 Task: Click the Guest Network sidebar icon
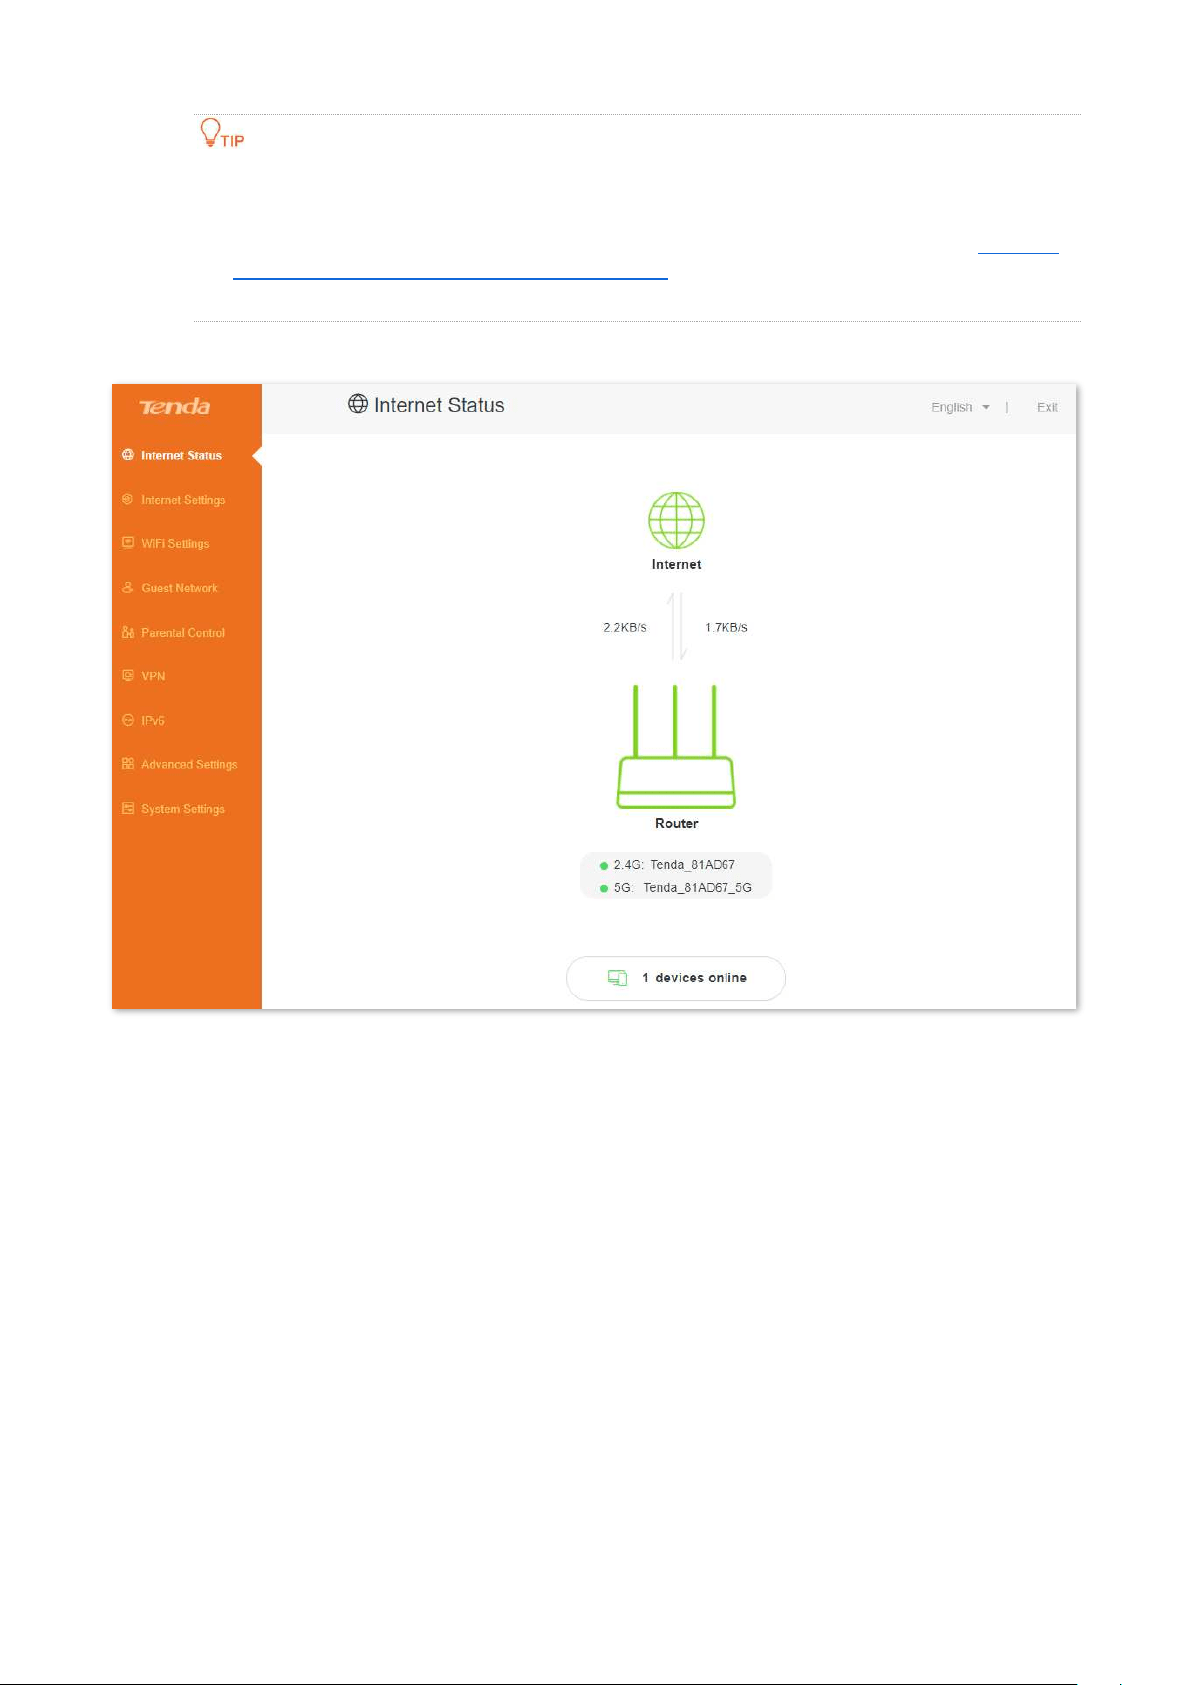tap(128, 588)
